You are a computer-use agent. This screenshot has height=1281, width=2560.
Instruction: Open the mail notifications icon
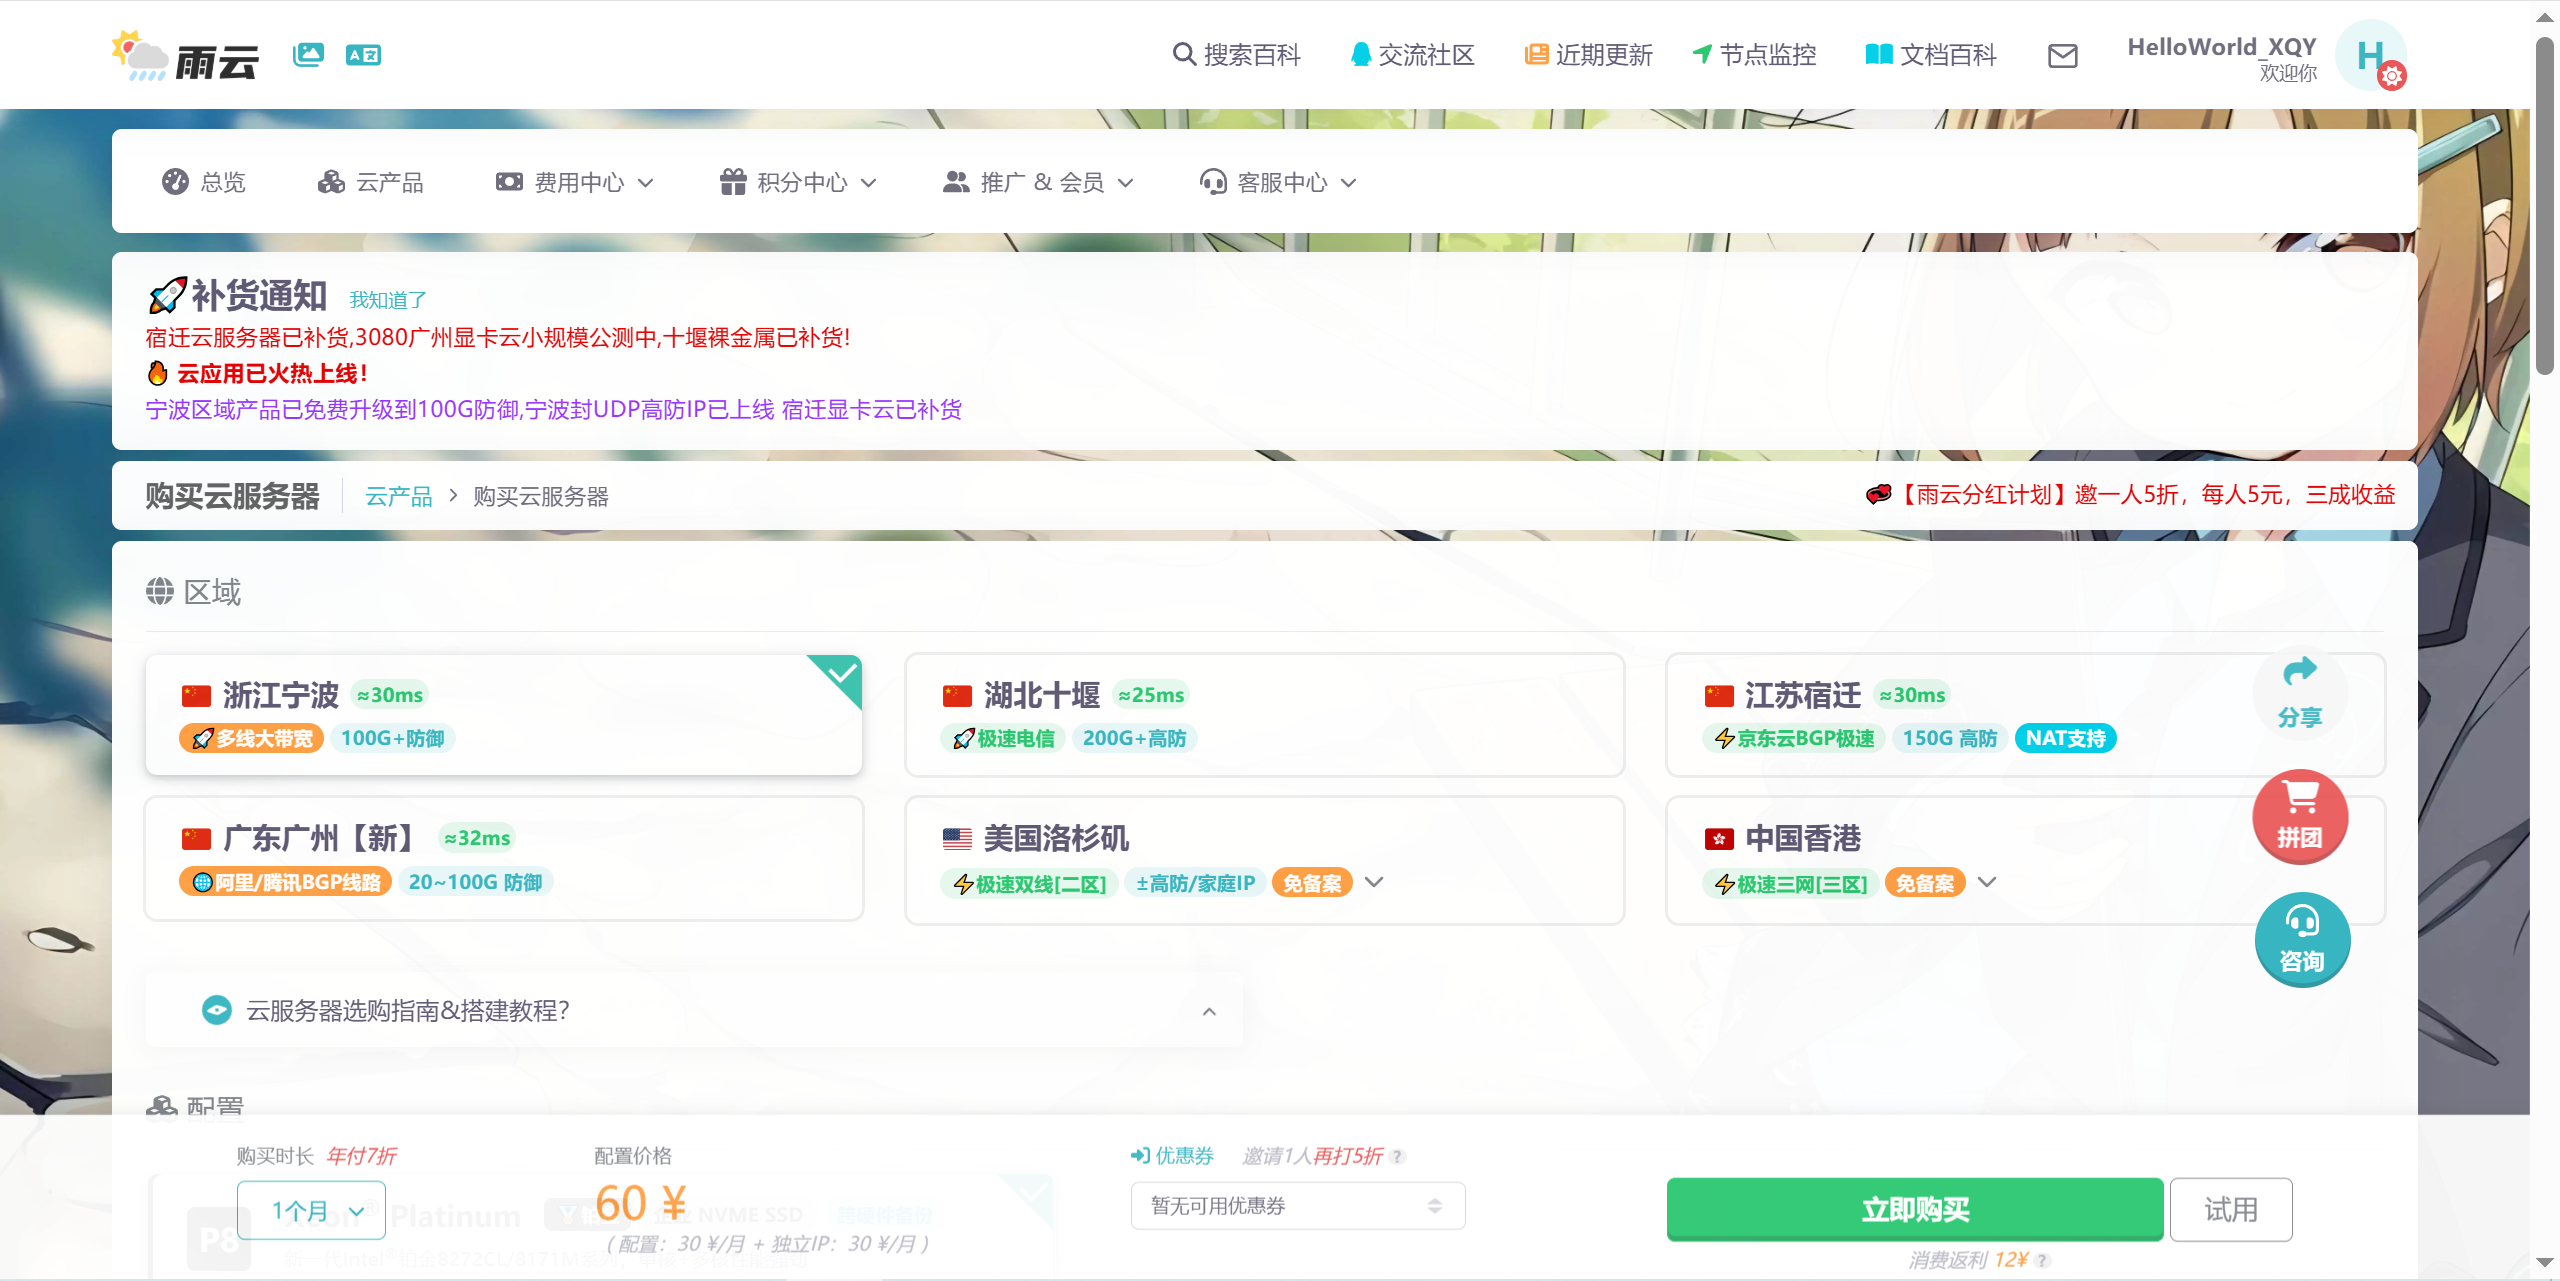(x=2062, y=56)
